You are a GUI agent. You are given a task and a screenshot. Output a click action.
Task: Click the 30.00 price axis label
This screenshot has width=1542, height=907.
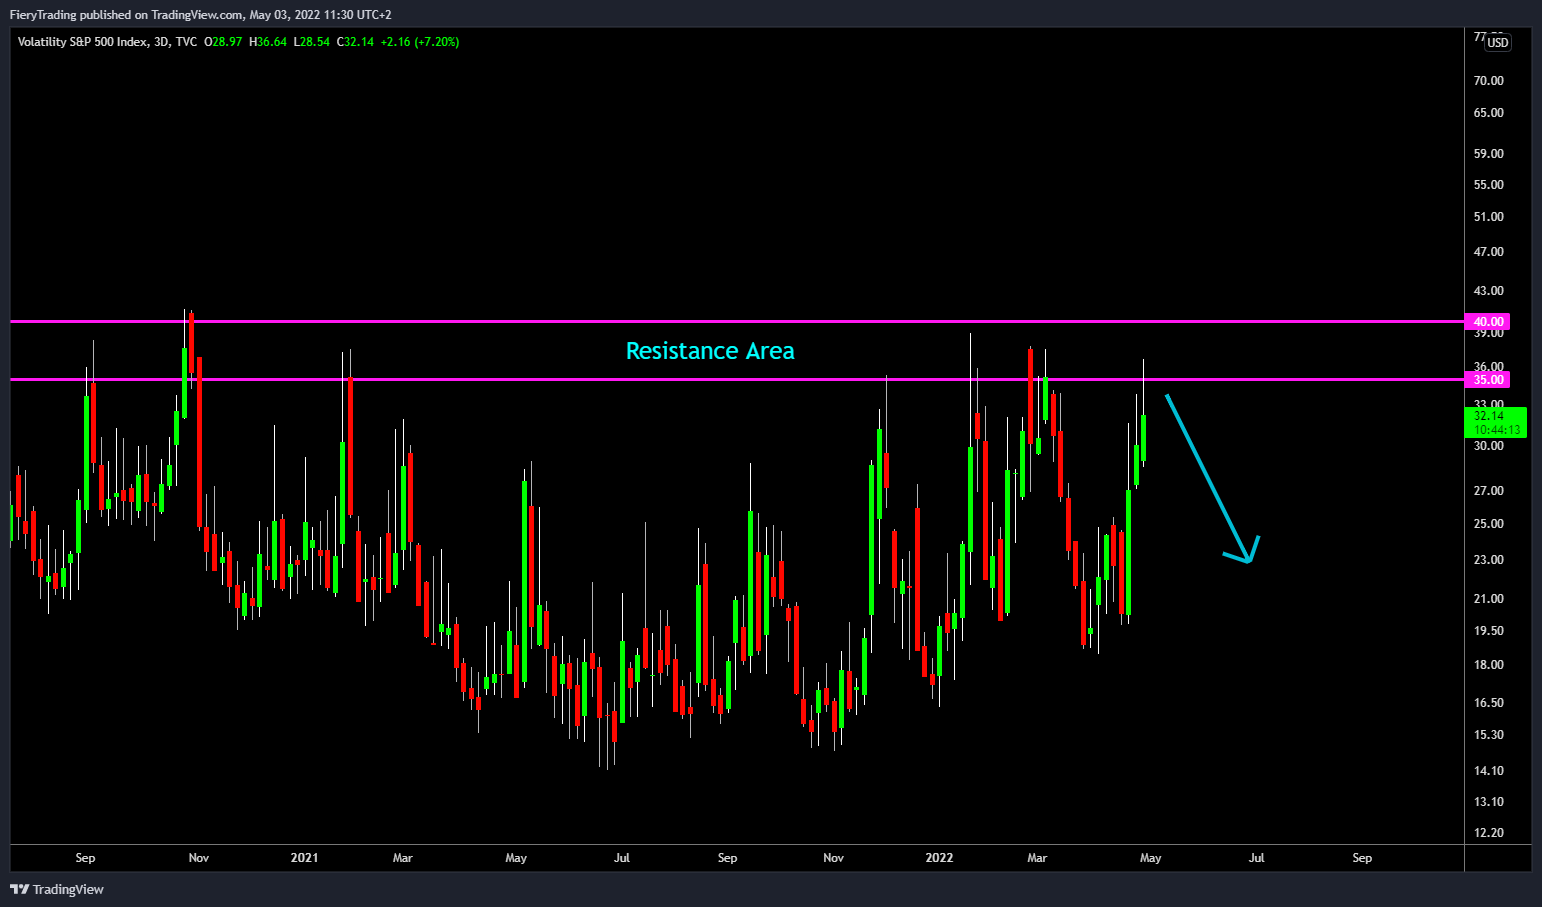tap(1489, 446)
